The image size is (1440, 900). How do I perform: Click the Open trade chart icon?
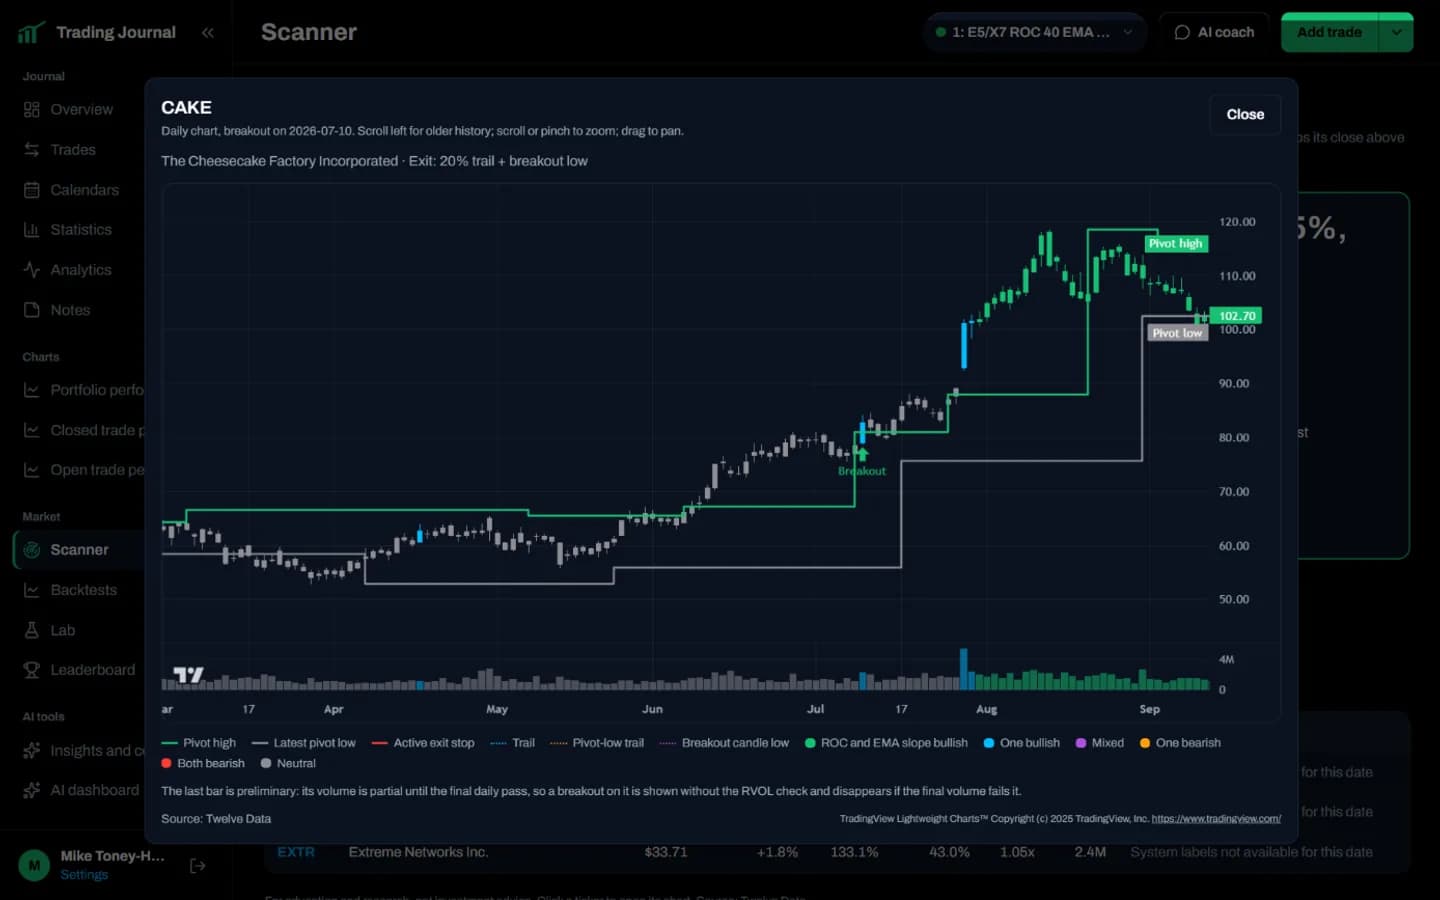click(32, 470)
